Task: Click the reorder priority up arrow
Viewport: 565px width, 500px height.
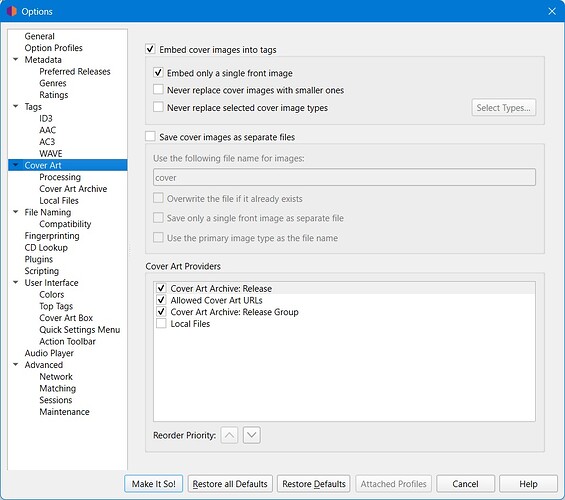Action: (x=229, y=435)
